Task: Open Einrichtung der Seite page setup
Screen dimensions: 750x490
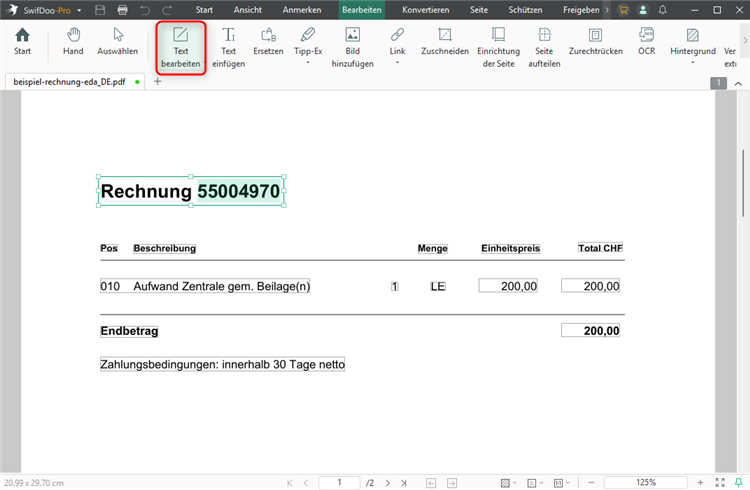Action: [x=498, y=47]
